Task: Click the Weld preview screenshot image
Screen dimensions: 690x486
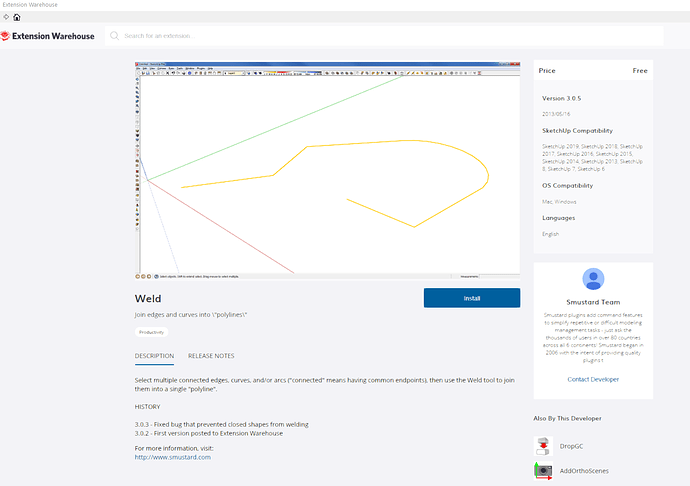Action: [x=327, y=170]
